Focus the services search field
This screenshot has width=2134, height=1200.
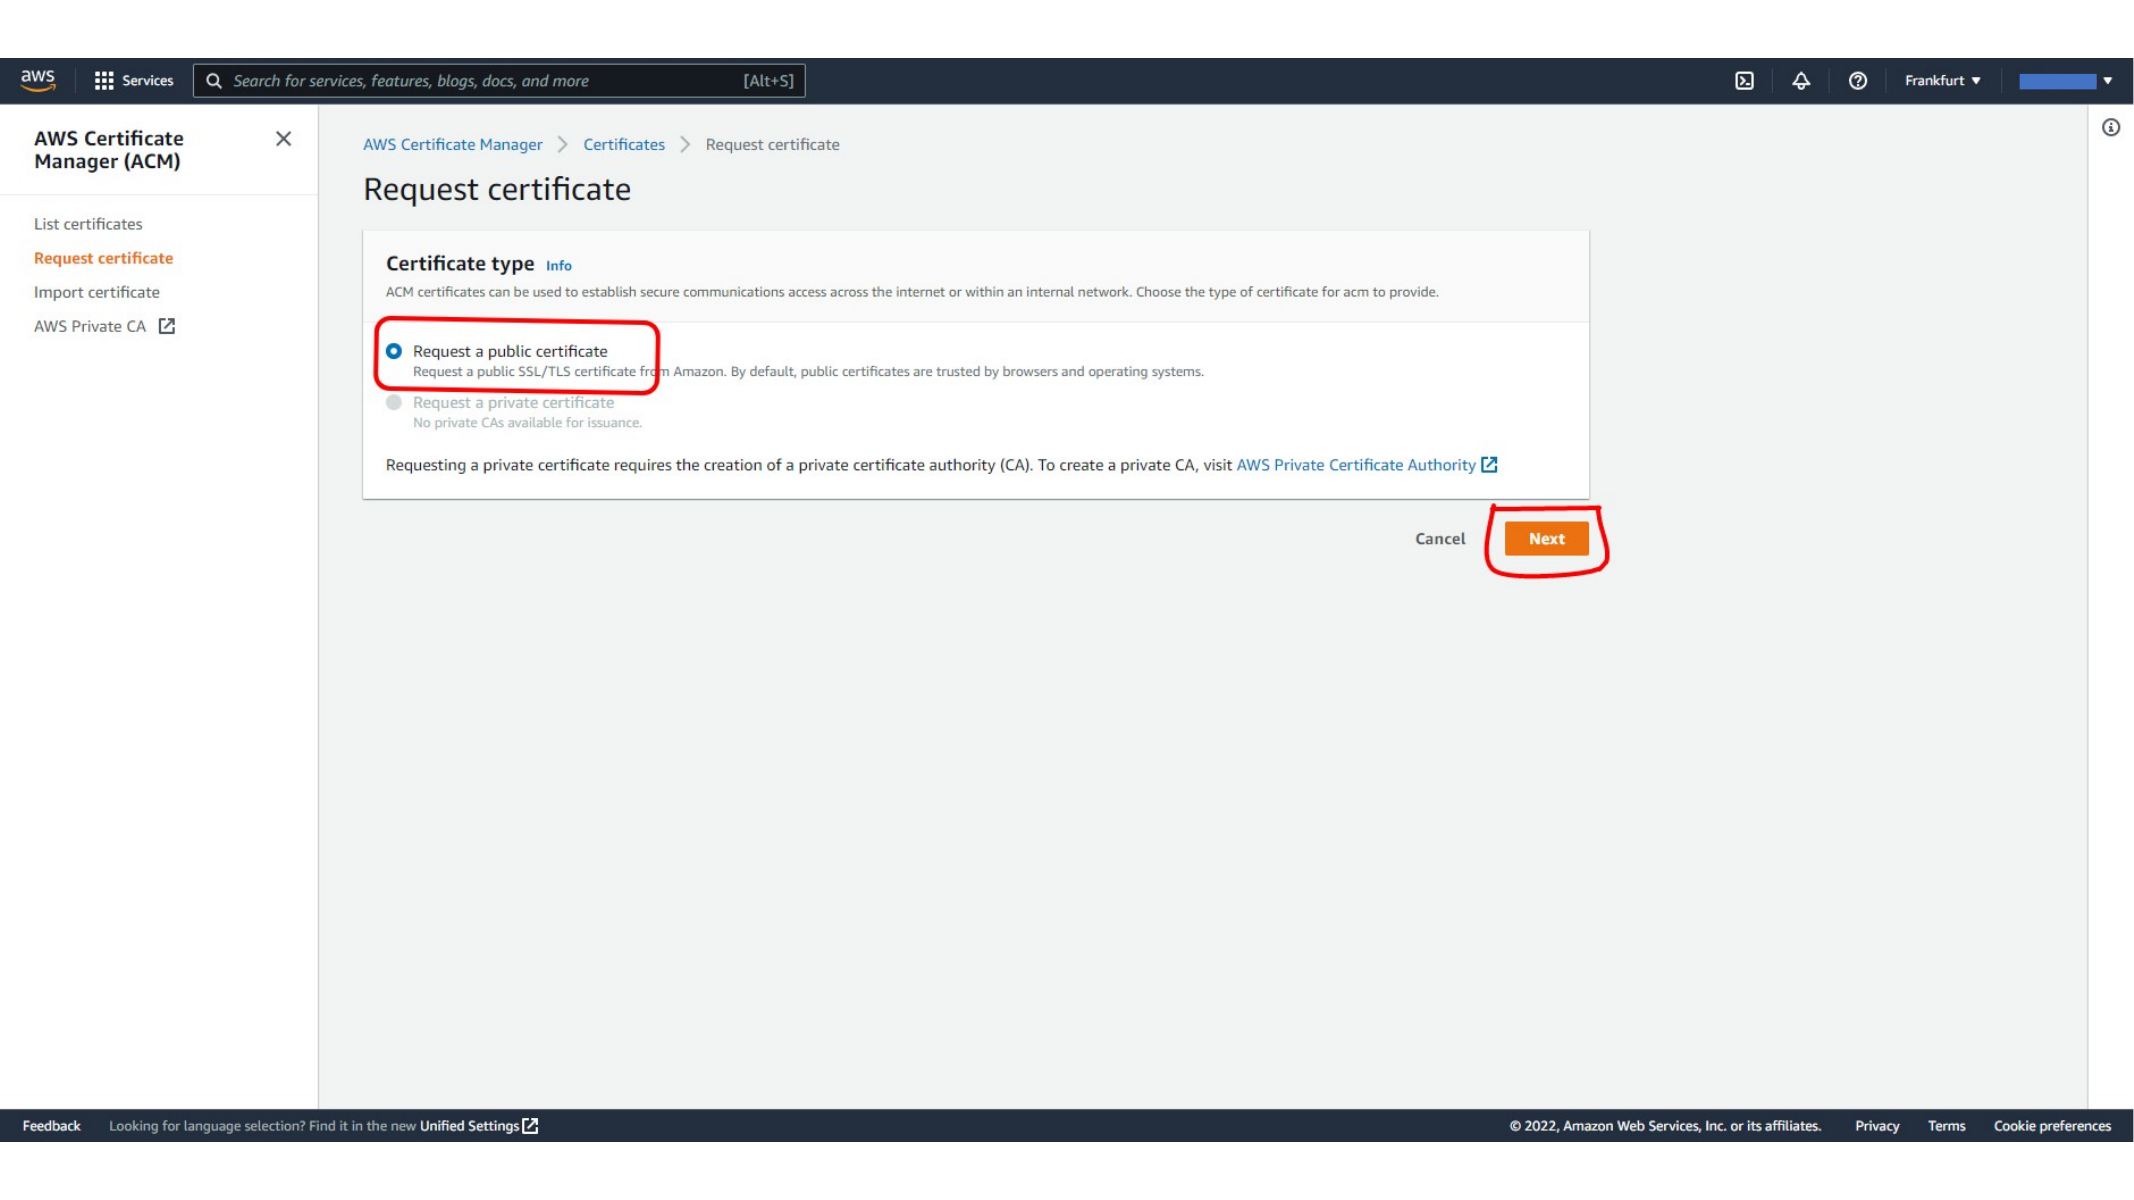pos(499,81)
